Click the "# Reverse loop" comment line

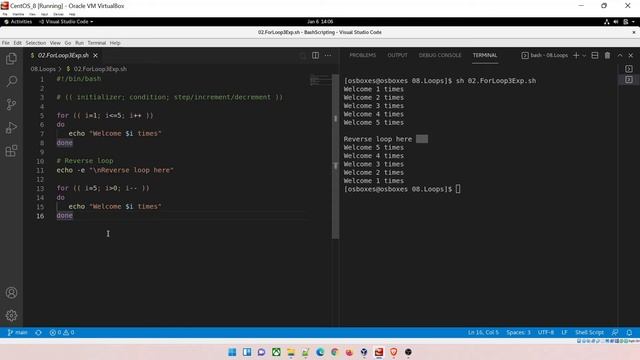(x=85, y=161)
